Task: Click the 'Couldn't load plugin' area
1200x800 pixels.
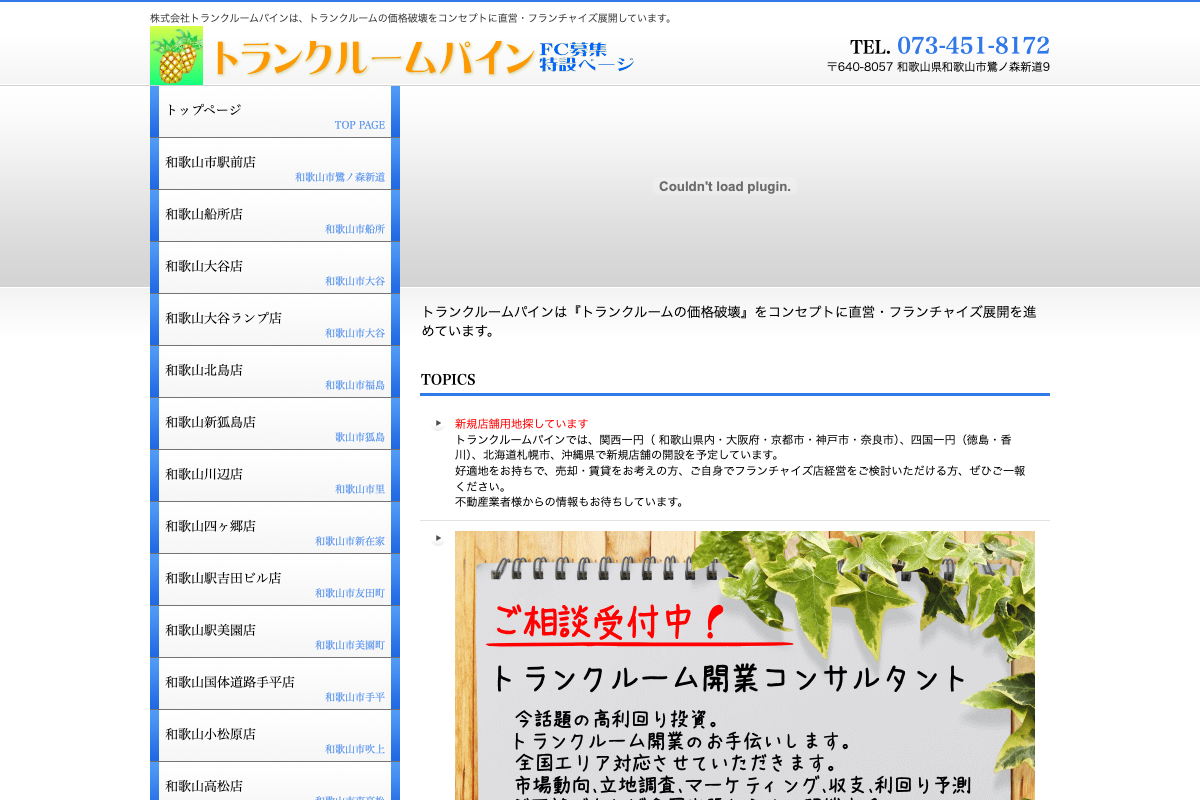Action: click(725, 186)
